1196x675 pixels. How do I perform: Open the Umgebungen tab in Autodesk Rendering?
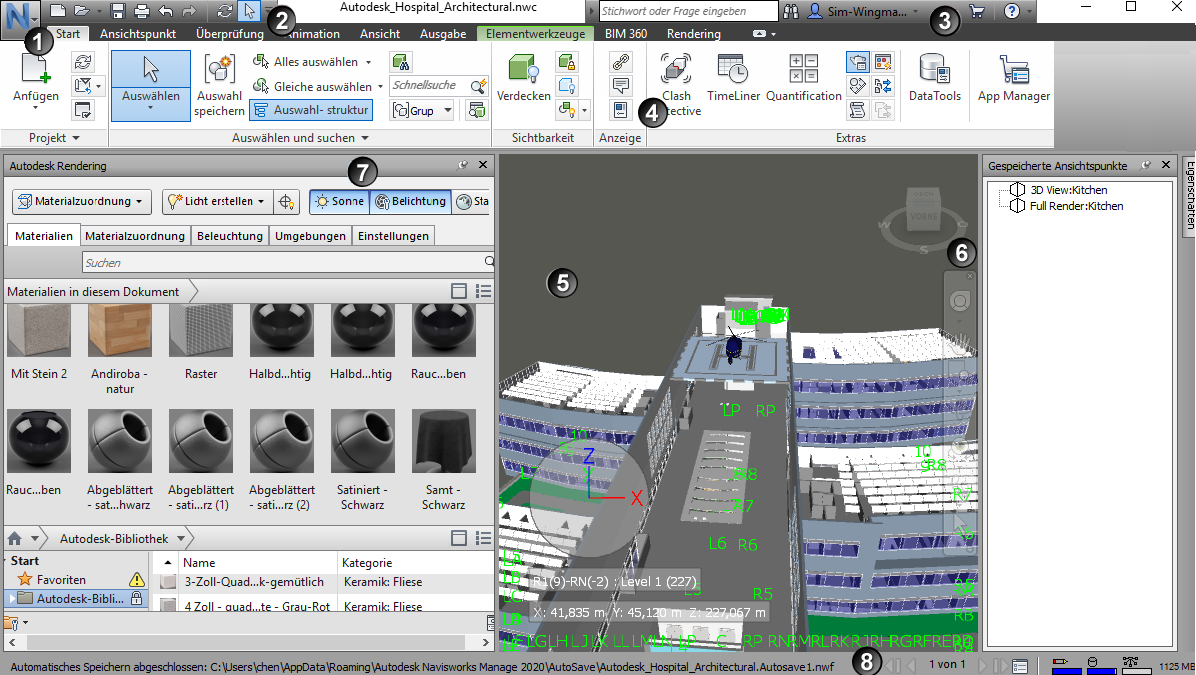310,236
